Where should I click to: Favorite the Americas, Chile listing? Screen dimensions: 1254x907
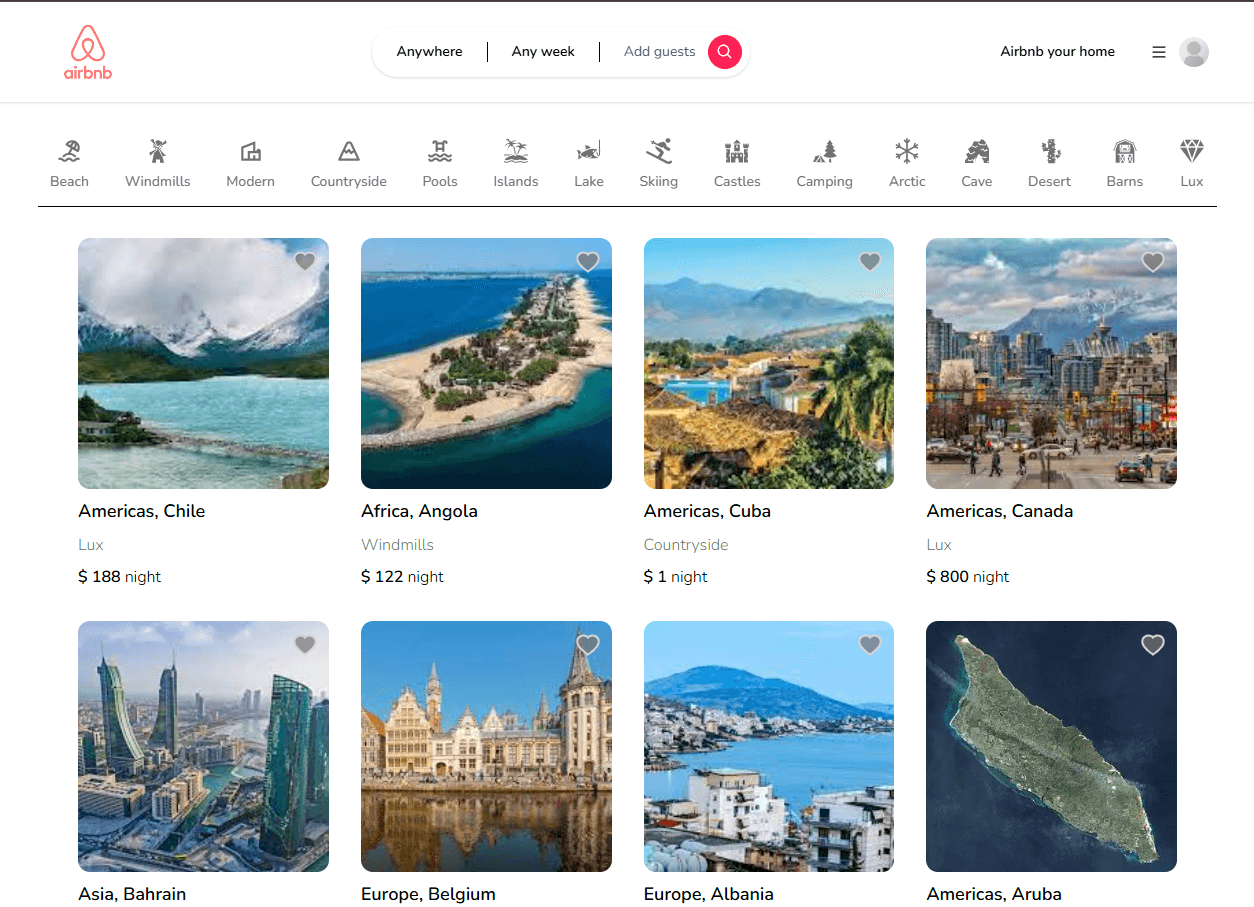point(305,262)
